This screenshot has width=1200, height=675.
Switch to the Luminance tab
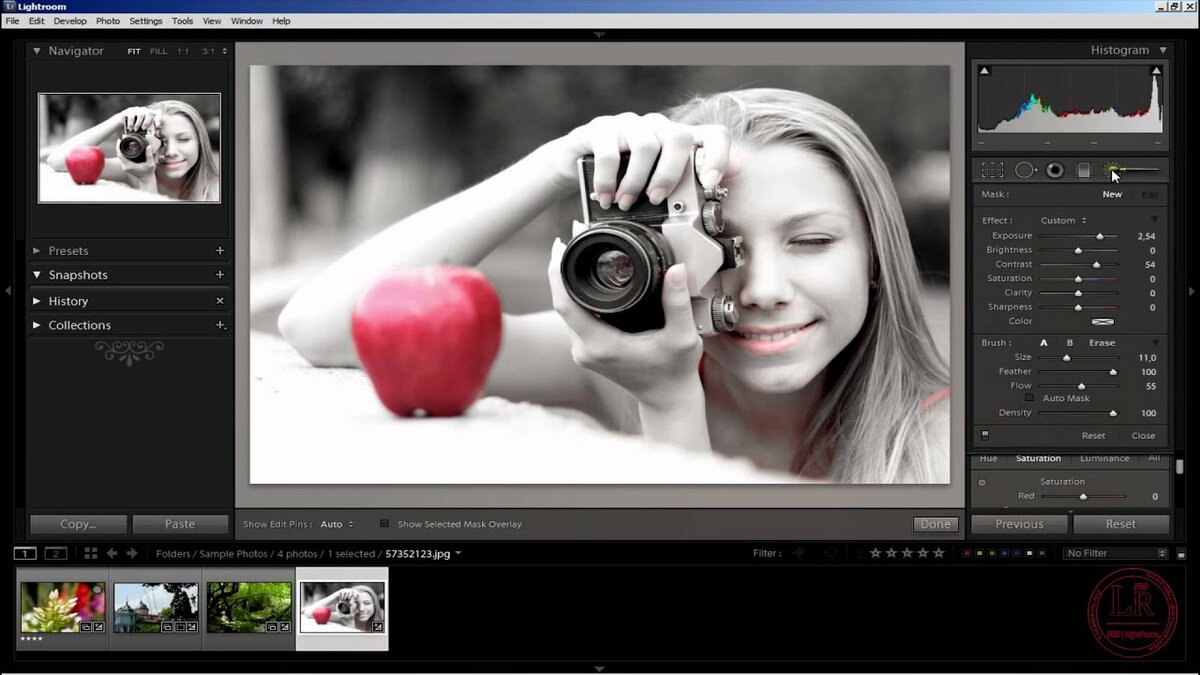tap(1104, 458)
